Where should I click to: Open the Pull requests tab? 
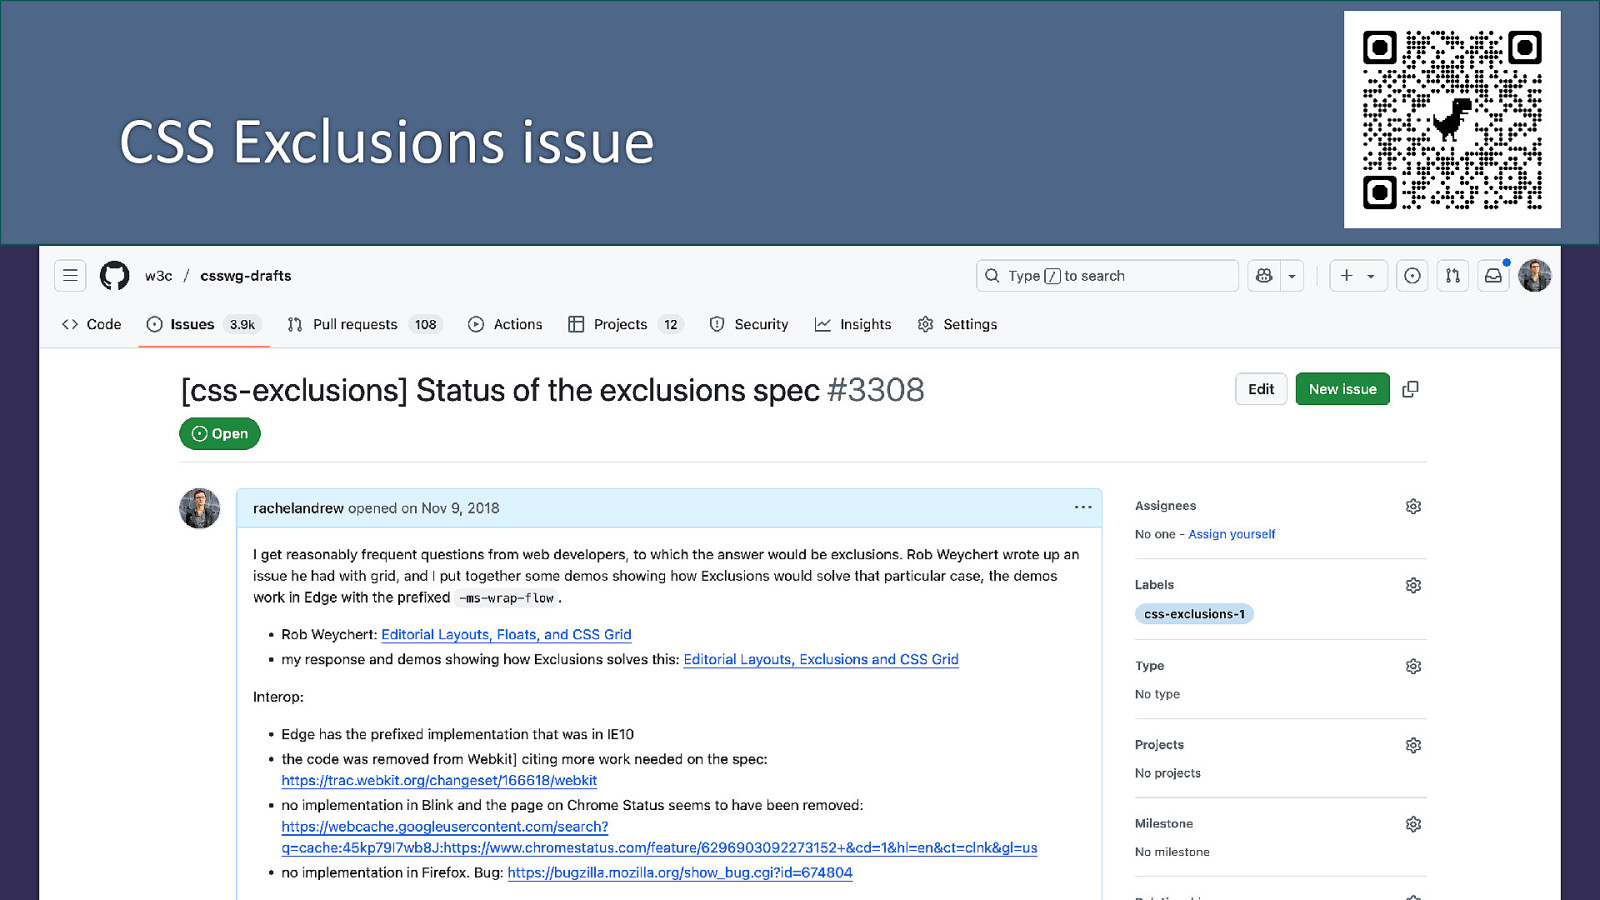(x=364, y=324)
